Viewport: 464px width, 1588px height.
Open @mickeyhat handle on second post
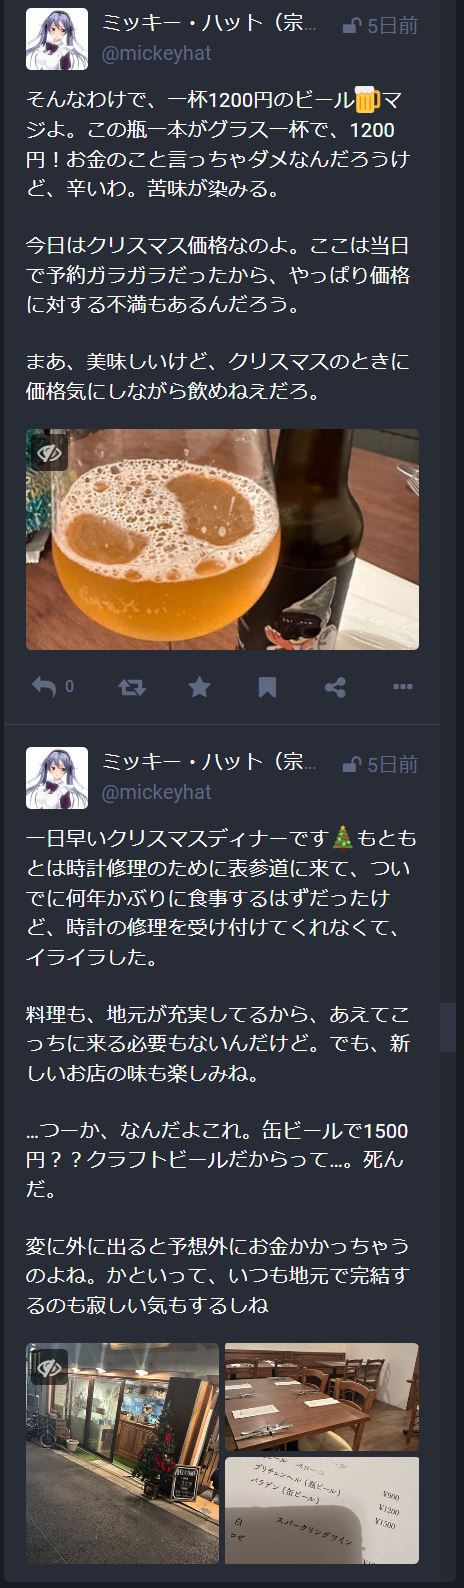point(156,792)
